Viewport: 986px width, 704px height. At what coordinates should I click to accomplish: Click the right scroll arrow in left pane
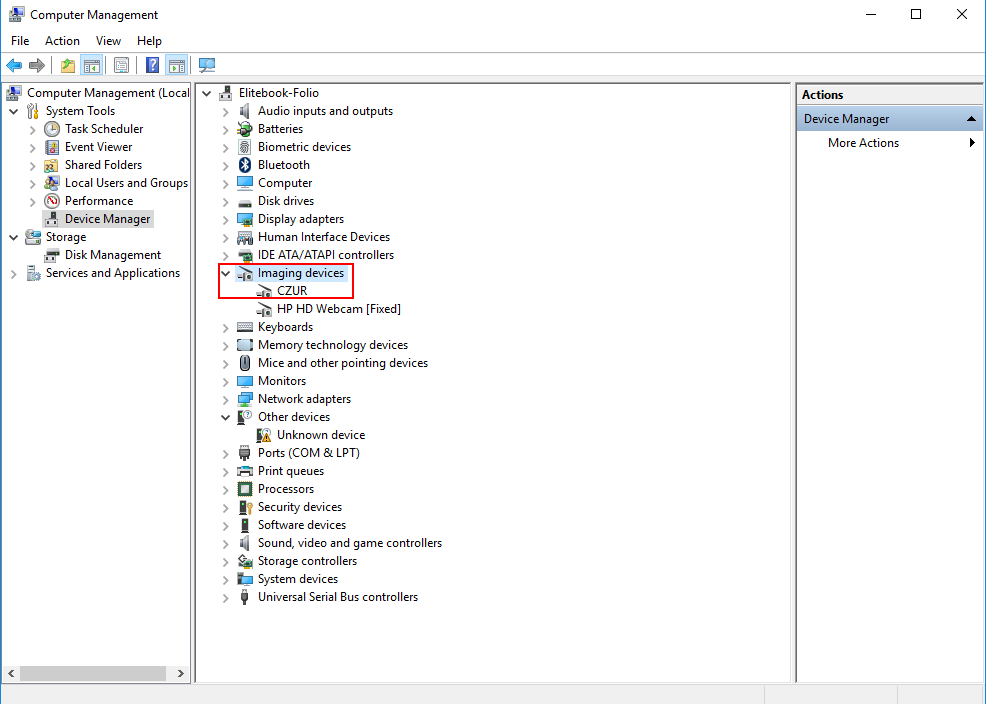(x=180, y=673)
